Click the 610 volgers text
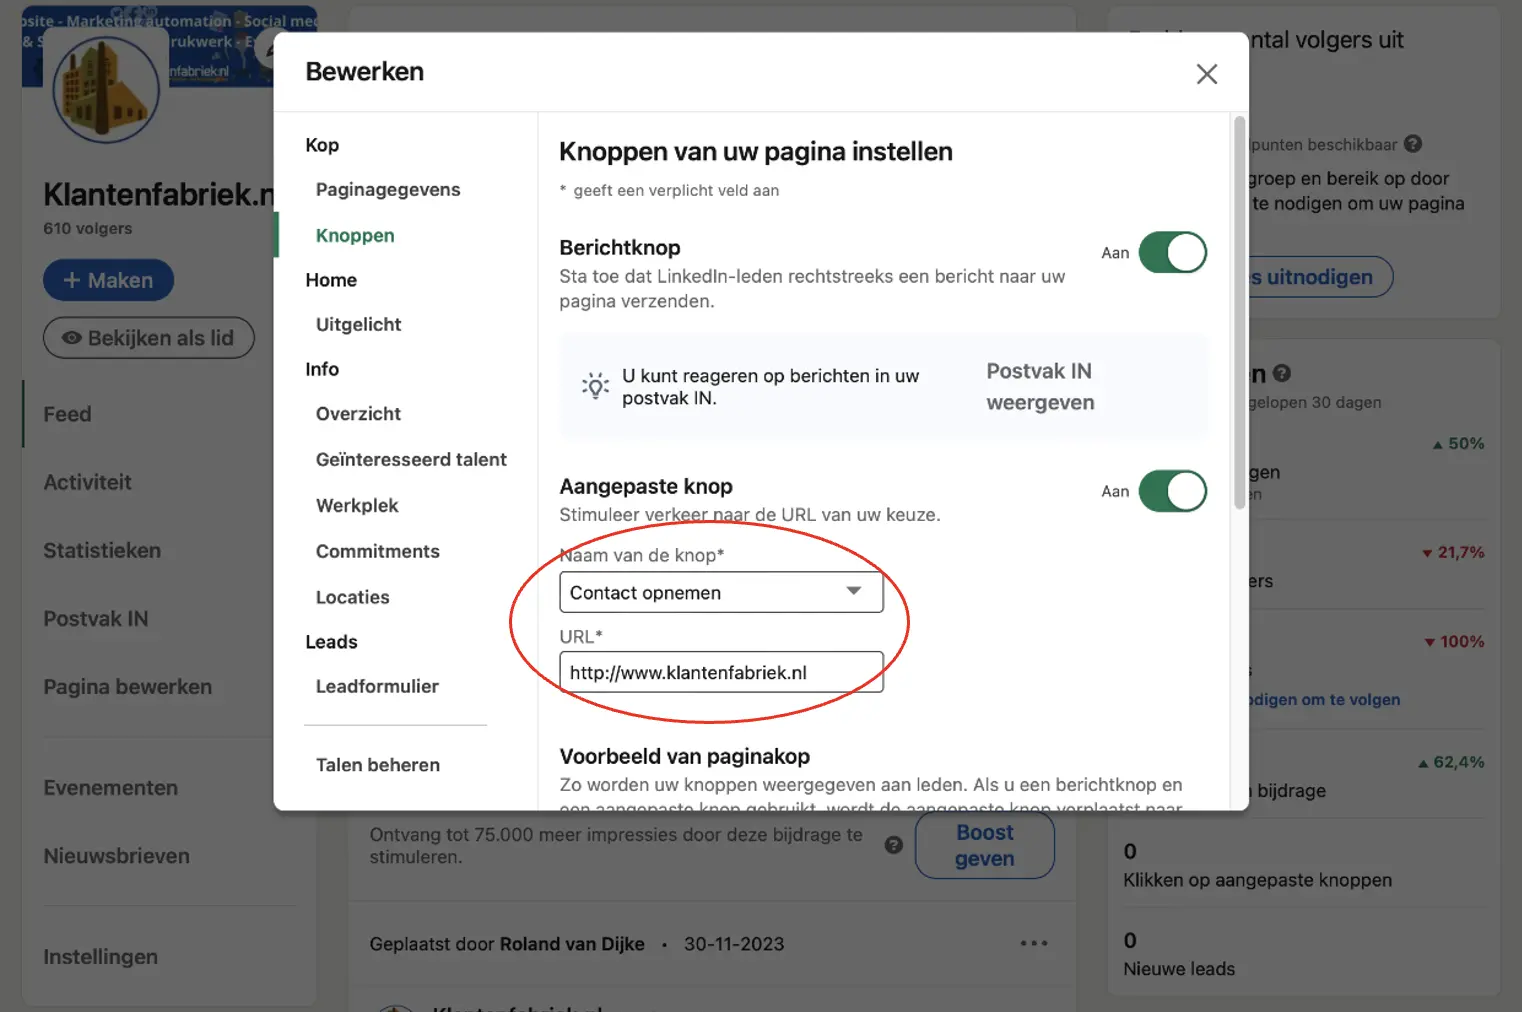The width and height of the screenshot is (1522, 1012). pos(88,228)
